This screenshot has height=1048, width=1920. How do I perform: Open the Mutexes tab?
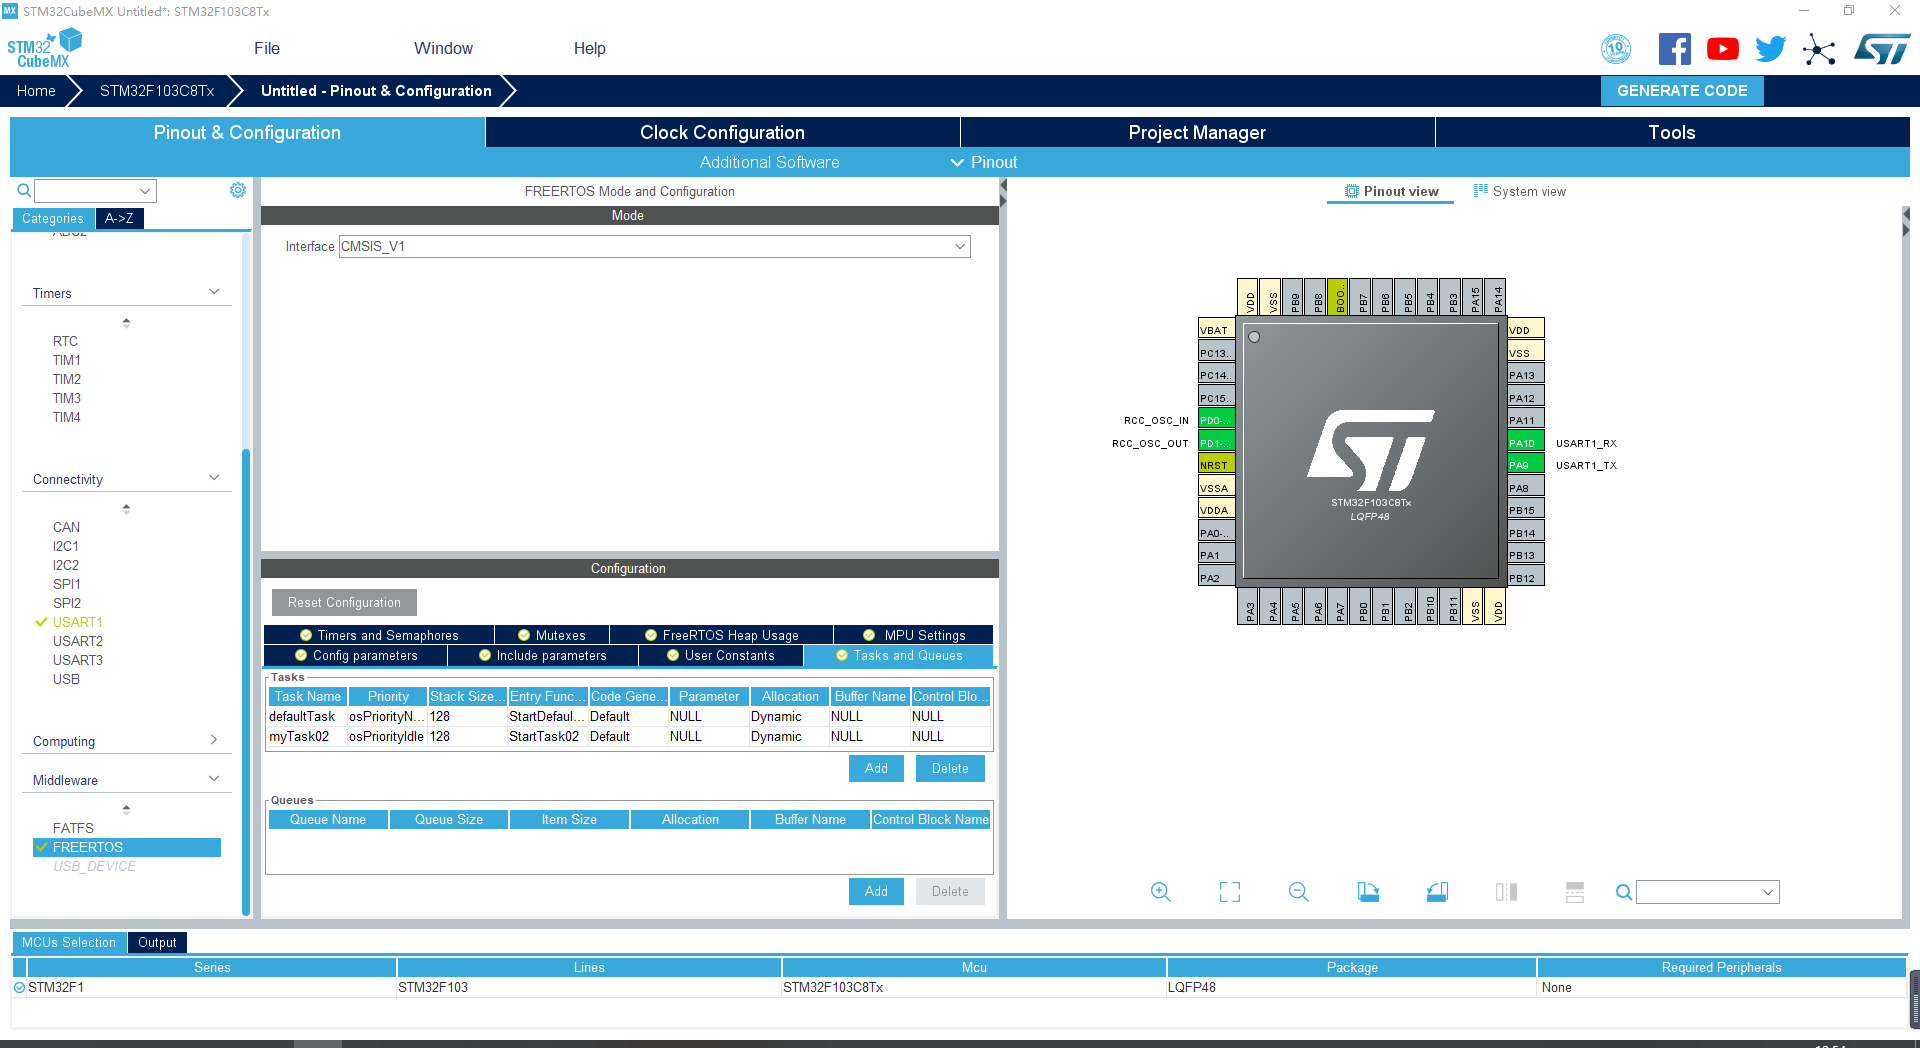[552, 635]
